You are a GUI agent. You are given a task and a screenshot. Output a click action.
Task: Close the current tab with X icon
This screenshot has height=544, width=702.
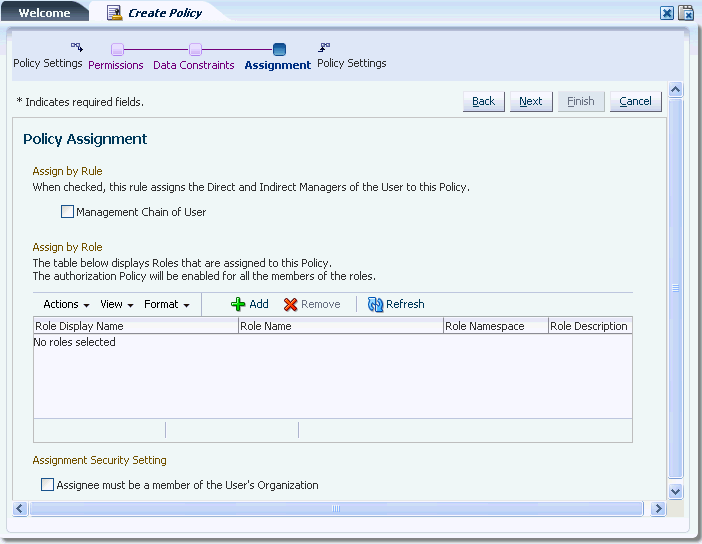pyautogui.click(x=667, y=13)
